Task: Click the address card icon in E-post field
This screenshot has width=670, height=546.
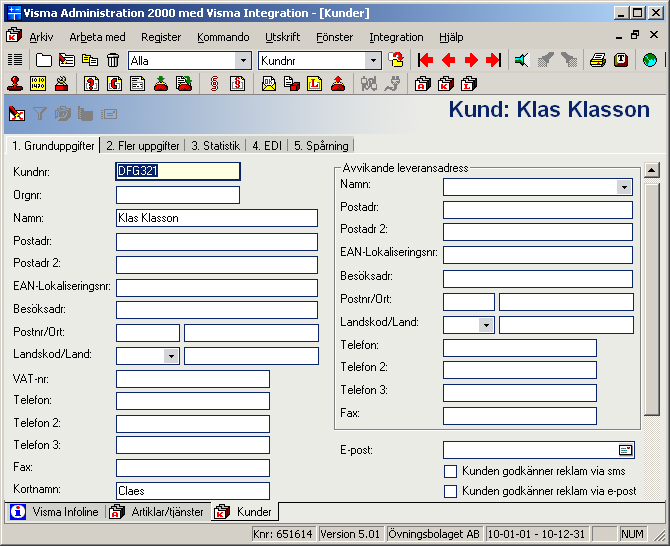Action: (625, 450)
